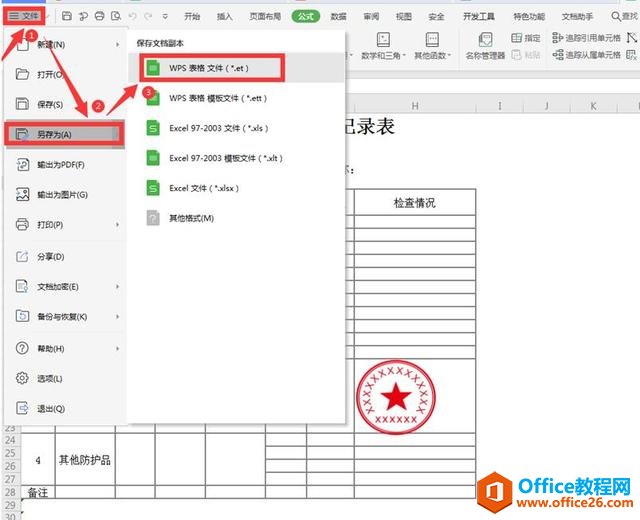Open the 安全 ribbon tab

click(436, 16)
